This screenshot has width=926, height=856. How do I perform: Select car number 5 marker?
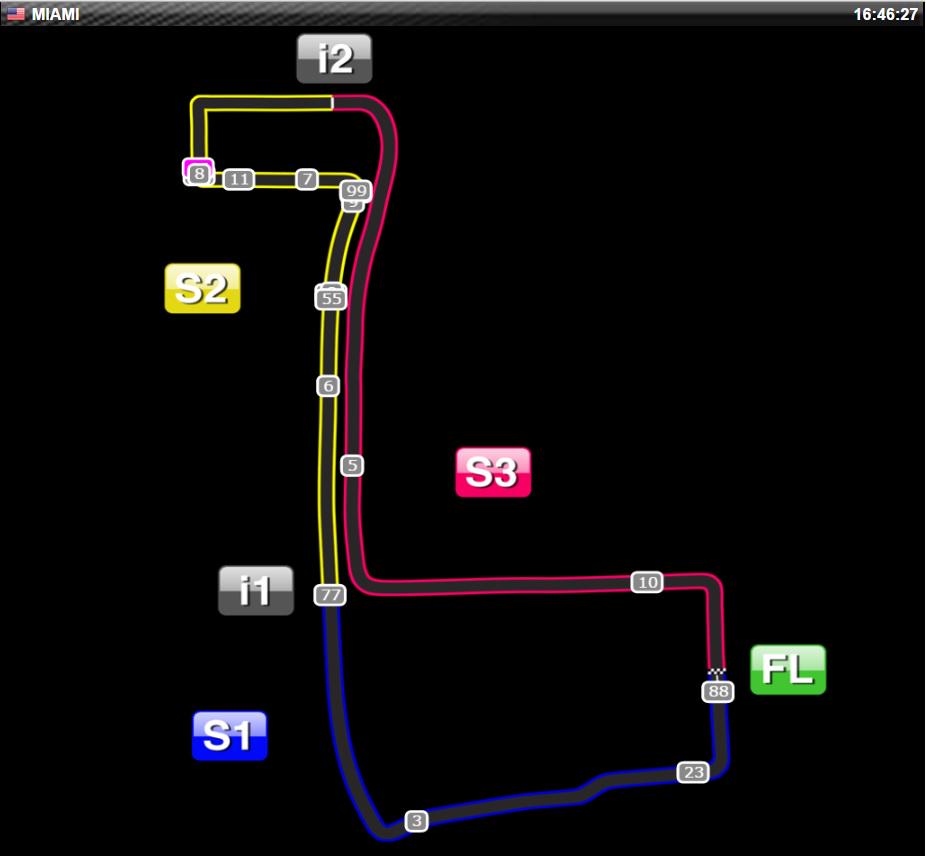tap(352, 466)
